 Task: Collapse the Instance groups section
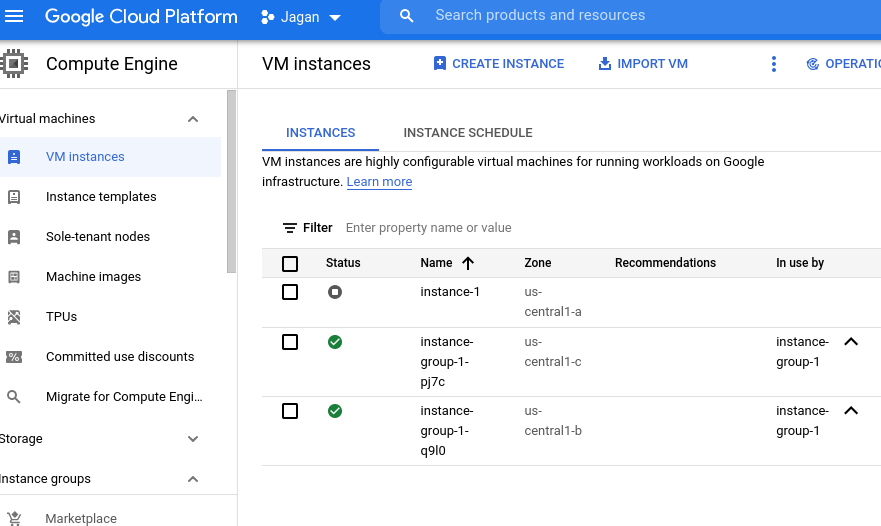193,479
